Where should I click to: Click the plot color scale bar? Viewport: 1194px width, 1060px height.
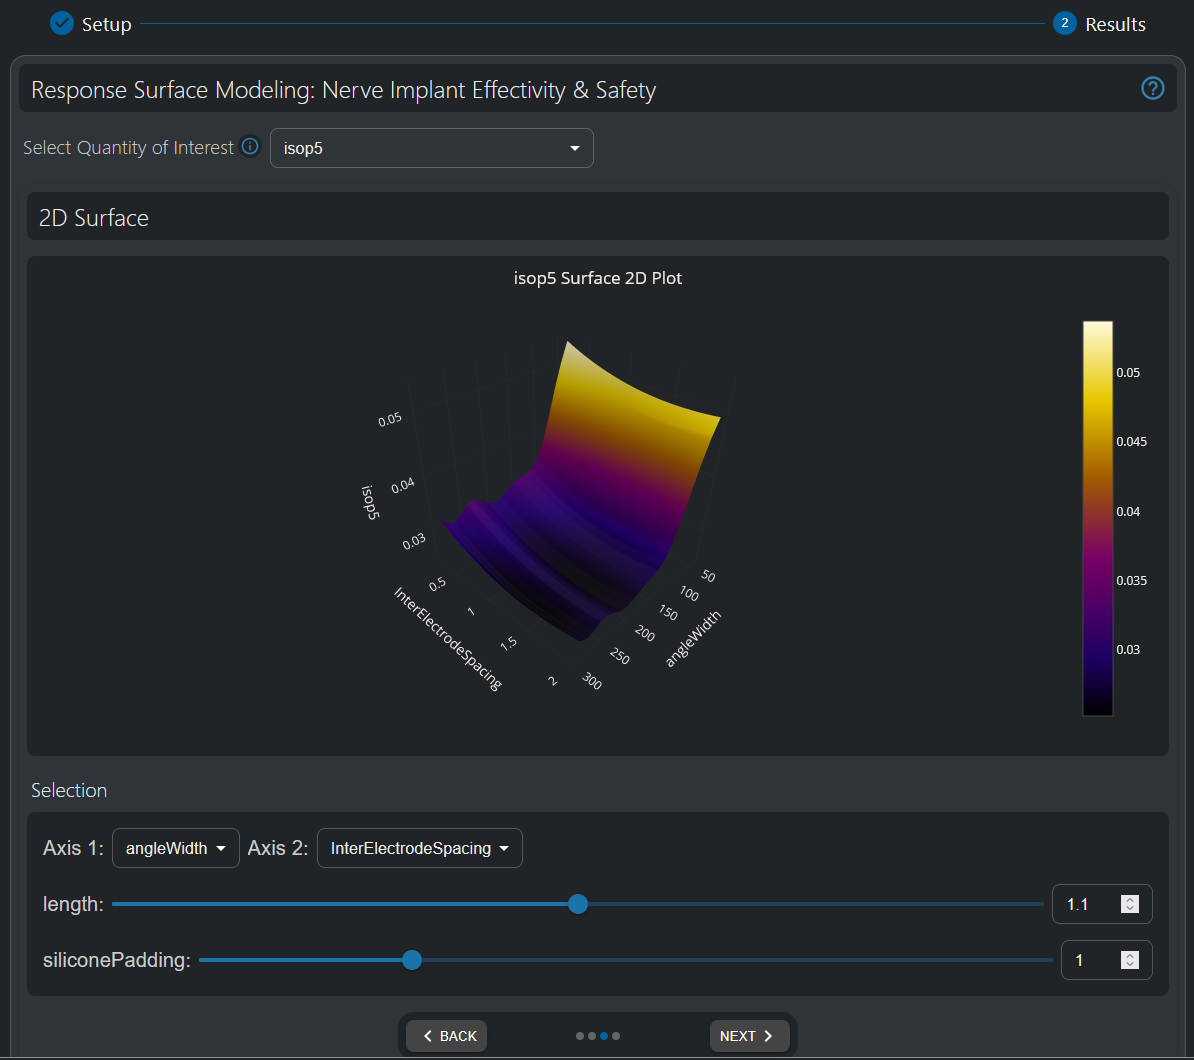[x=1097, y=518]
